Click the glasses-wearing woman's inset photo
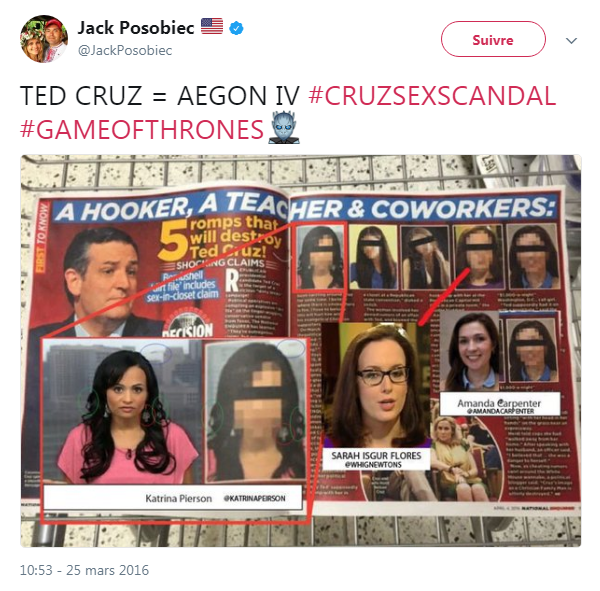 pyautogui.click(x=377, y=385)
